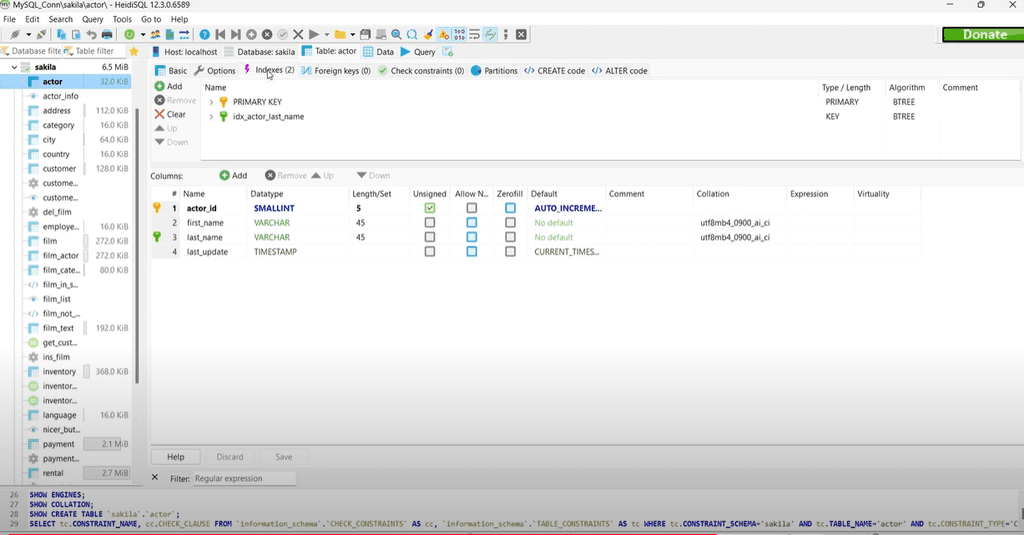Screen dimensions: 1024x535
Task: Click the Help button
Action: pyautogui.click(x=175, y=457)
